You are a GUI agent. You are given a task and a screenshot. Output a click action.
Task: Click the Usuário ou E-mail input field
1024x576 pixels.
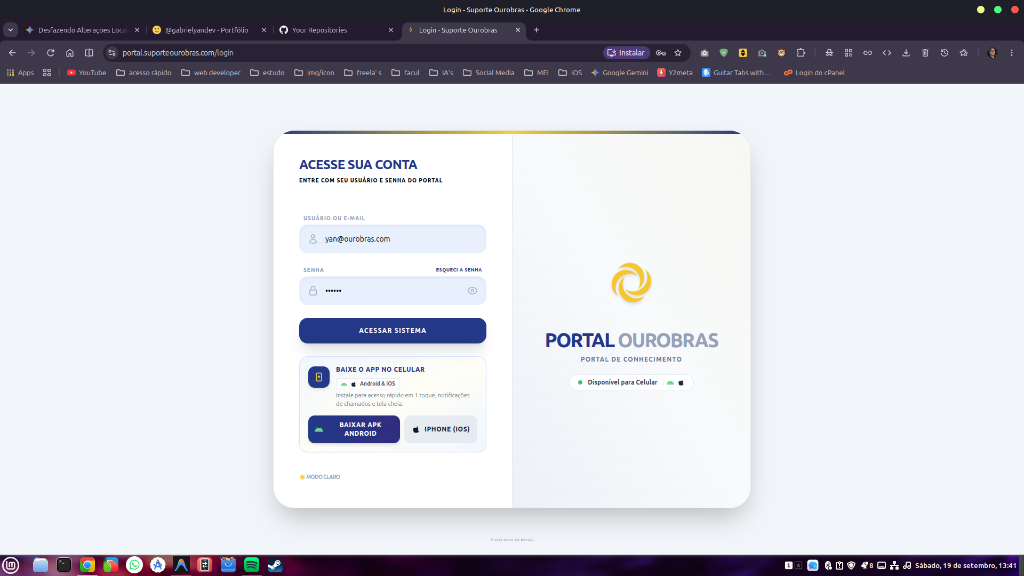pos(392,239)
